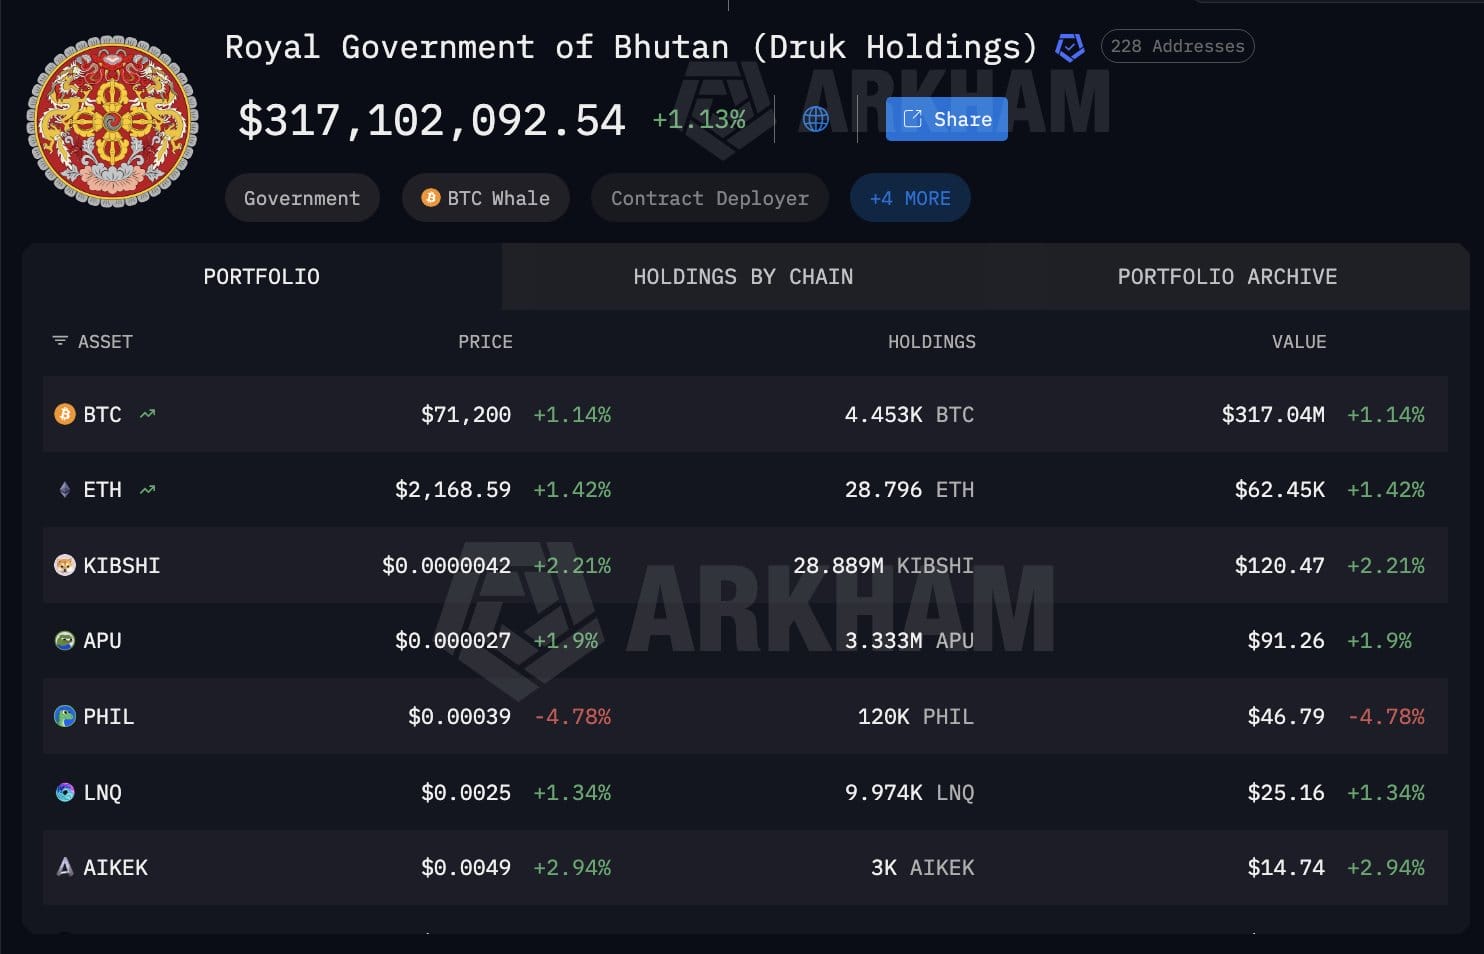Click the Ethereum icon in the ETH row

[x=64, y=489]
